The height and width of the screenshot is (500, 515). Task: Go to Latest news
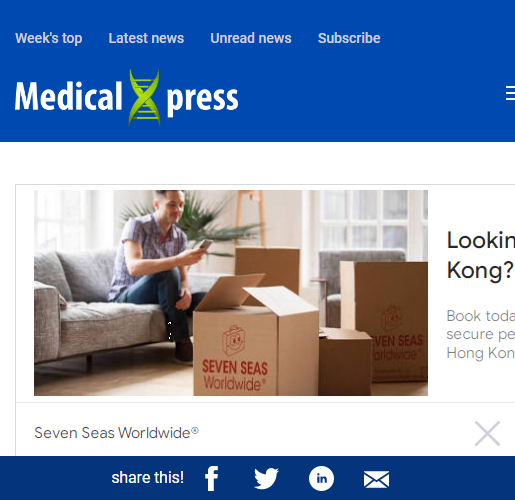click(x=146, y=38)
